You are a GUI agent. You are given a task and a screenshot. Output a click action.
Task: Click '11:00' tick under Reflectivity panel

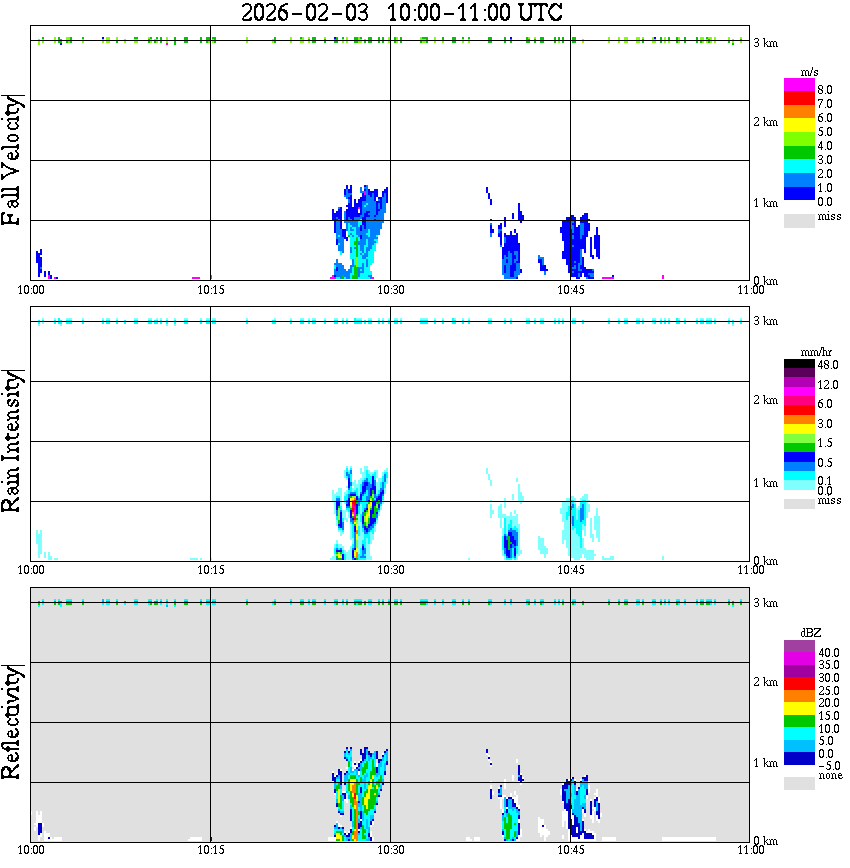coord(751,850)
